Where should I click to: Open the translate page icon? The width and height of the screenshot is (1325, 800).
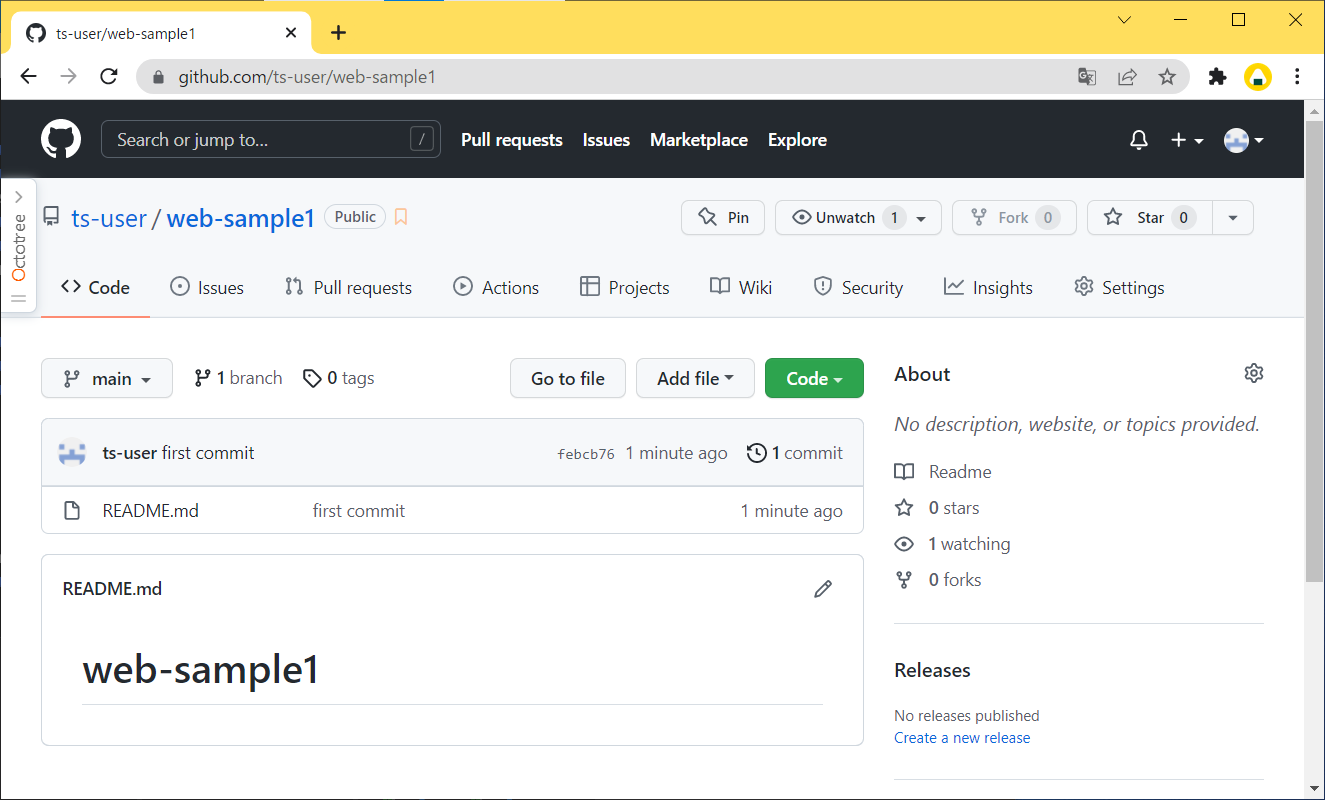click(x=1087, y=77)
